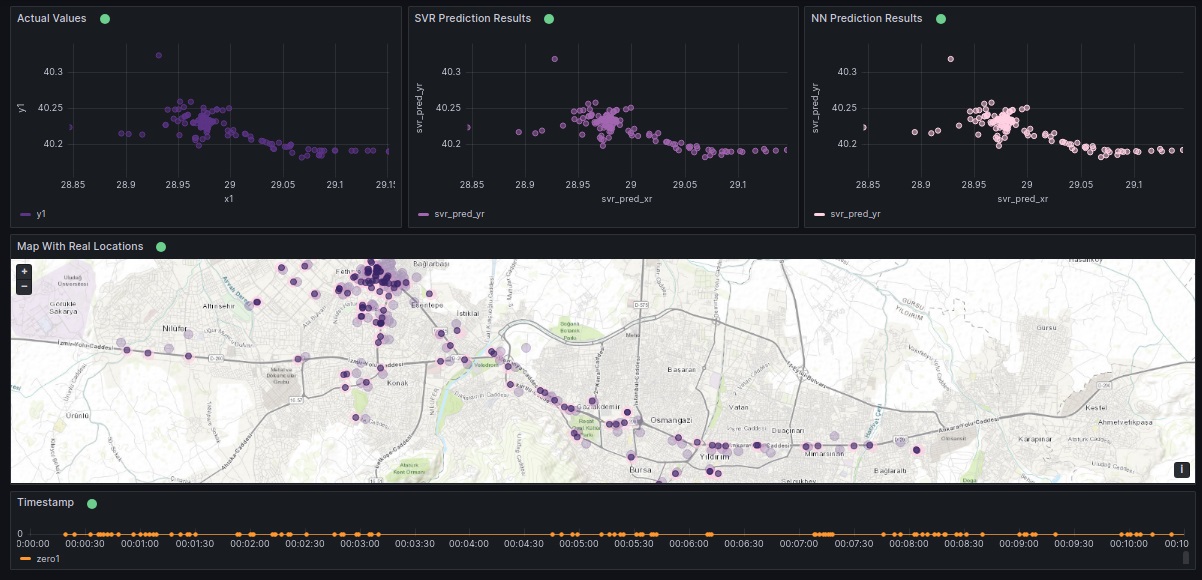Click the 00:05:00 tick on Timestamp axis
The image size is (1202, 580).
[x=578, y=544]
